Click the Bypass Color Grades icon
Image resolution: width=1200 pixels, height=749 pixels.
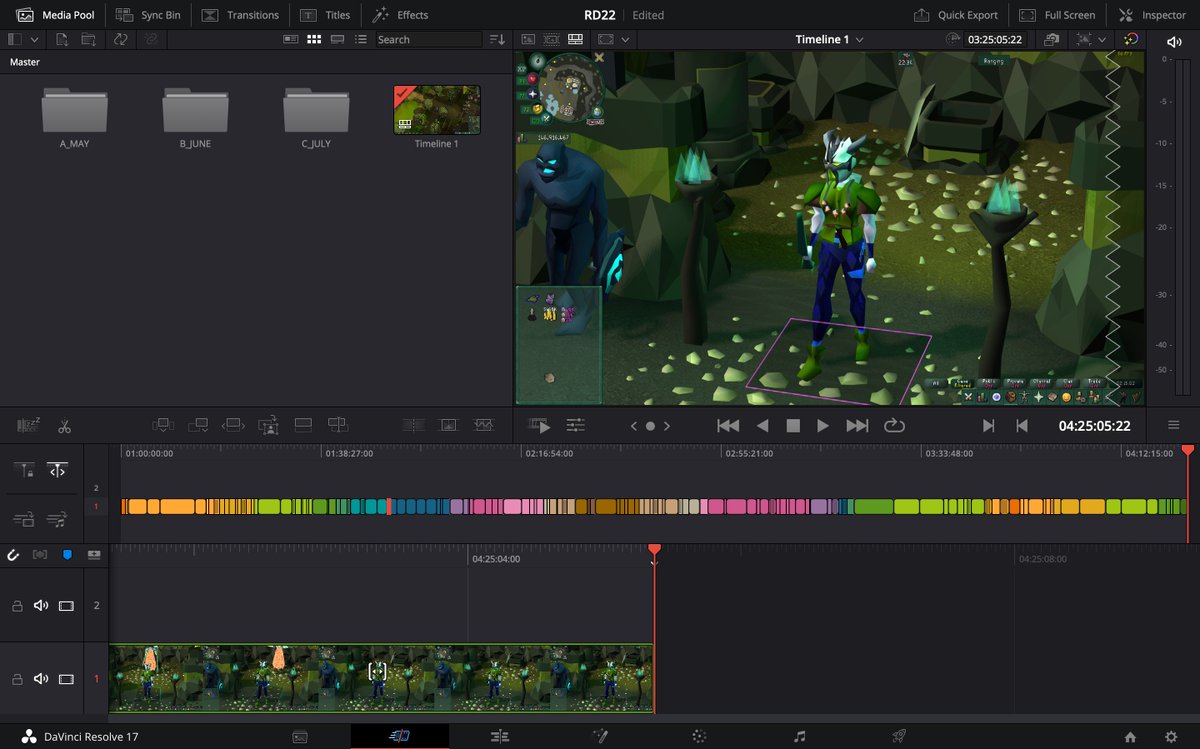(x=1131, y=39)
